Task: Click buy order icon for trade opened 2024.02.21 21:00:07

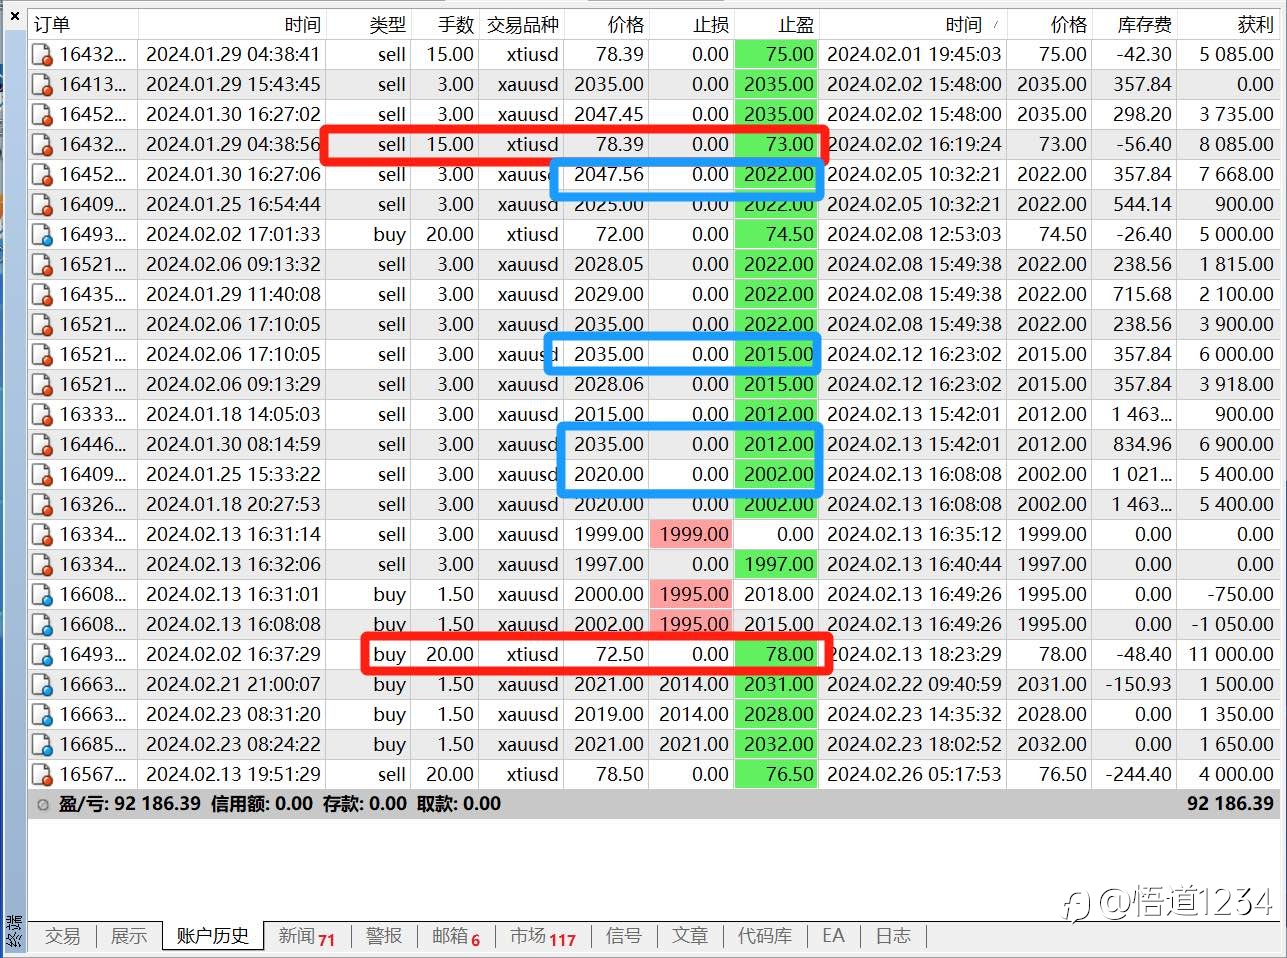Action: pyautogui.click(x=42, y=685)
